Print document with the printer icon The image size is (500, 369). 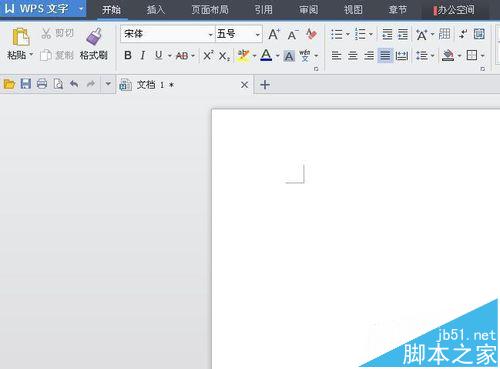click(42, 84)
